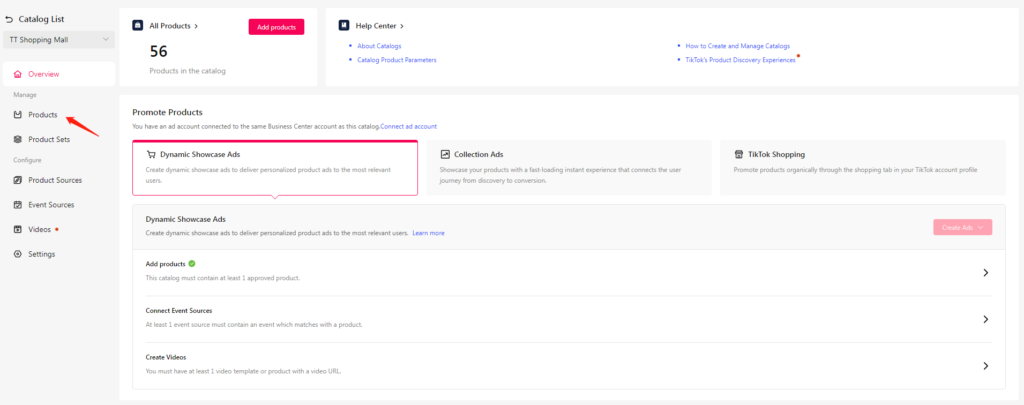
Task: Click the Videos icon in sidebar
Action: click(18, 230)
